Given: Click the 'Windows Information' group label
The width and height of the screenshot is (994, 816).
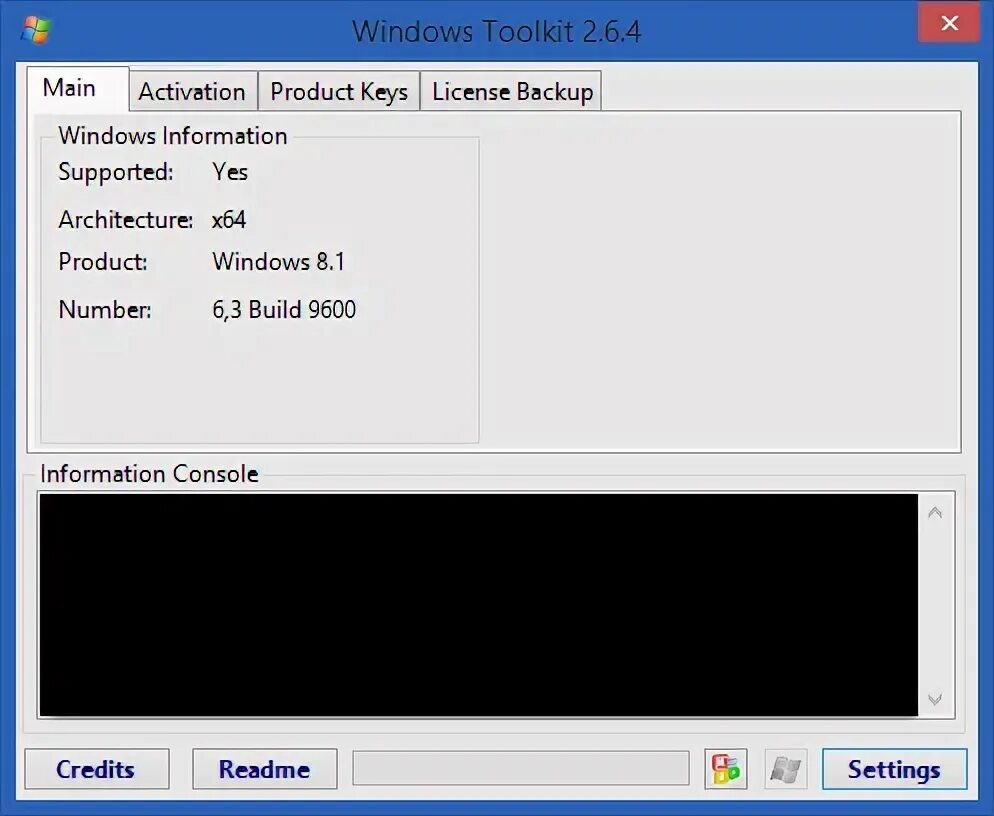Looking at the screenshot, I should tap(172, 136).
